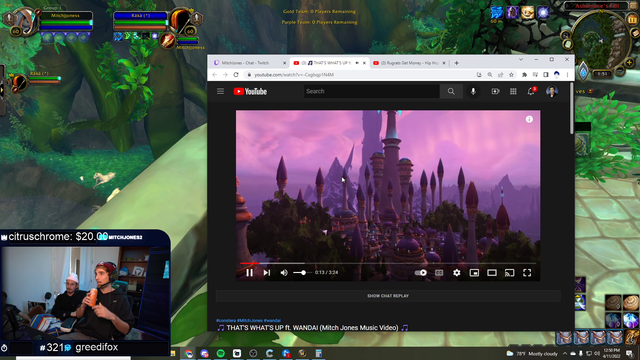Click the Chrome address bar URL
Image resolution: width=640 pixels, height=360 pixels.
(294, 75)
